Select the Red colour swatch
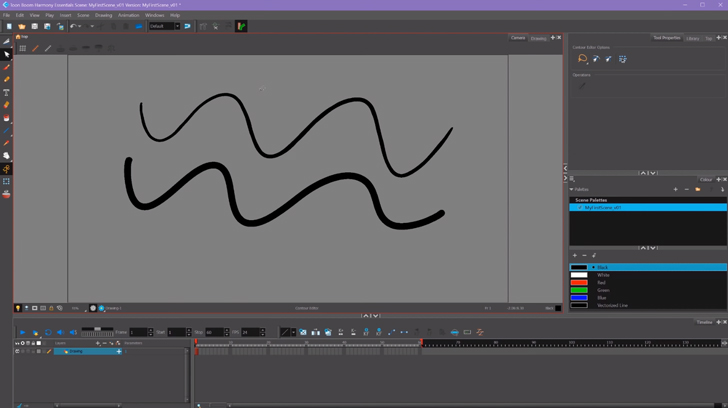The height and width of the screenshot is (408, 728). tap(579, 282)
